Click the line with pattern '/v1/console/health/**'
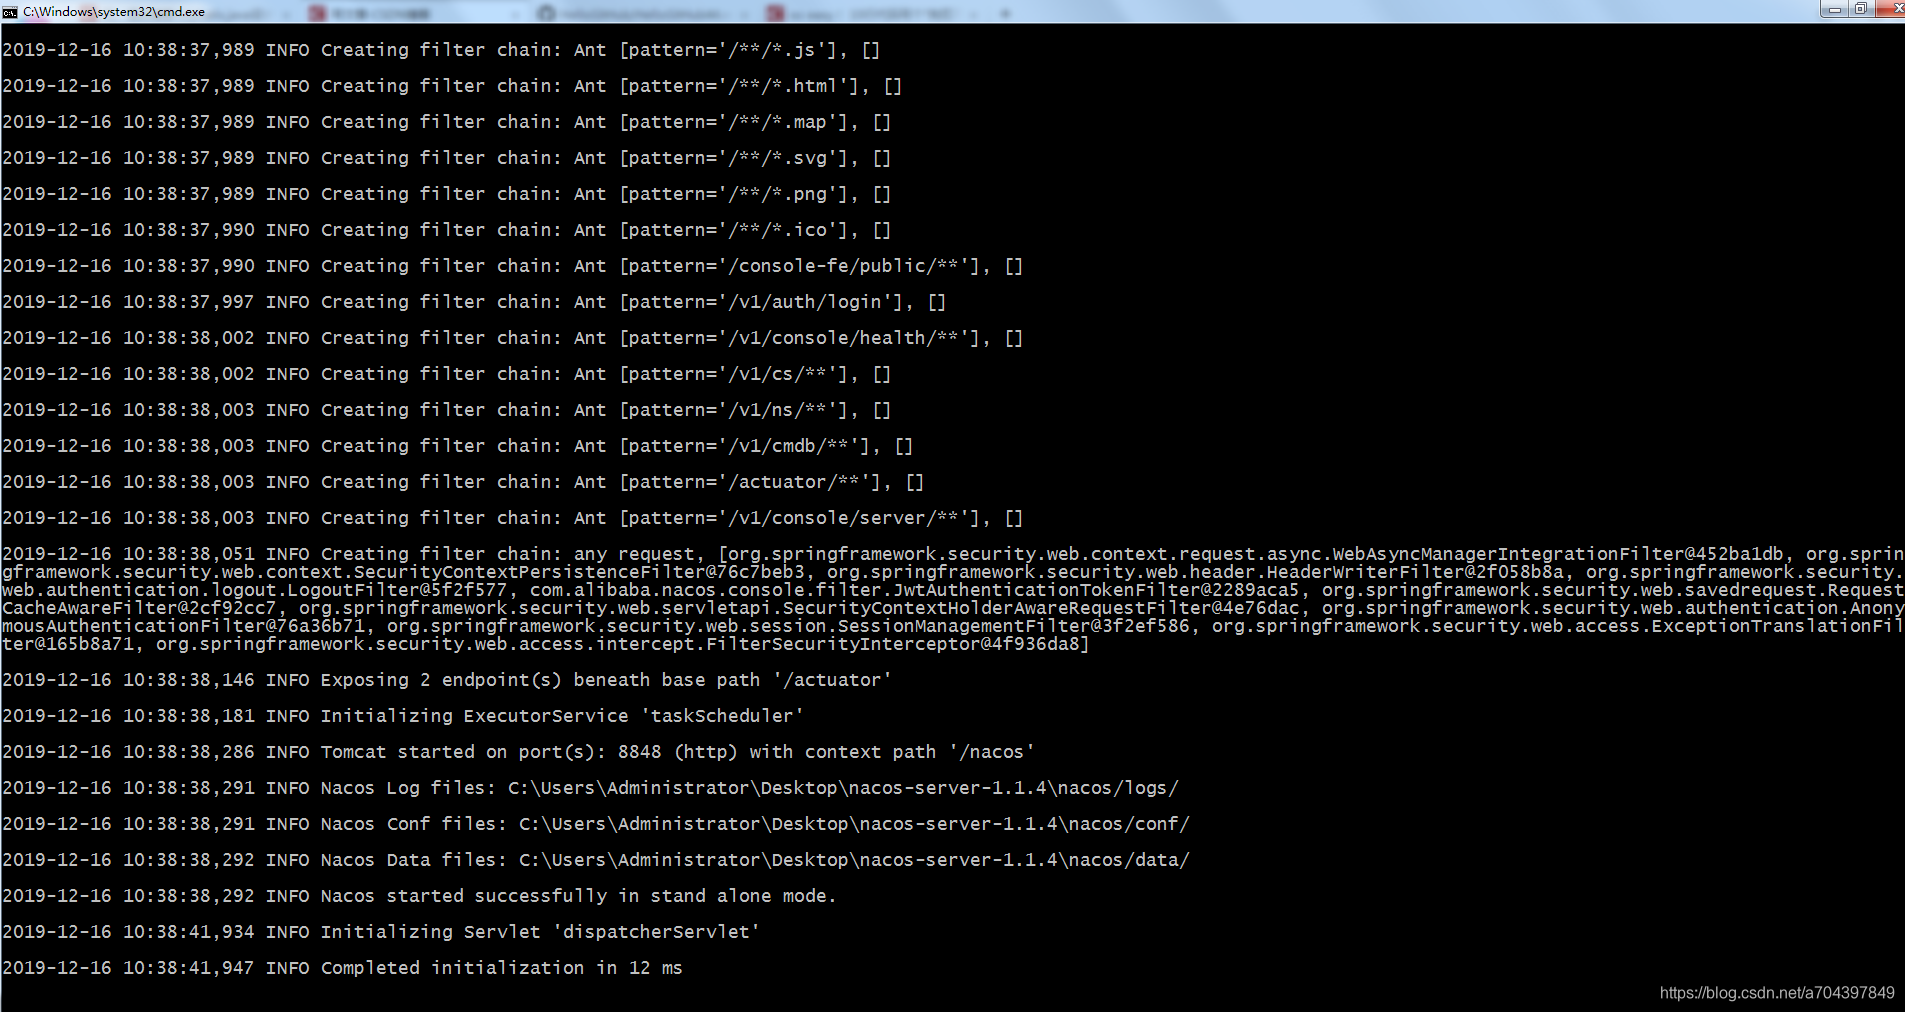 click(x=512, y=338)
